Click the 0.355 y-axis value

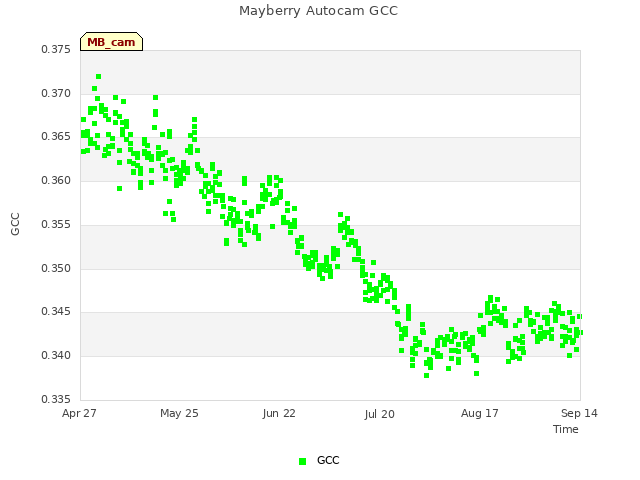tap(56, 224)
